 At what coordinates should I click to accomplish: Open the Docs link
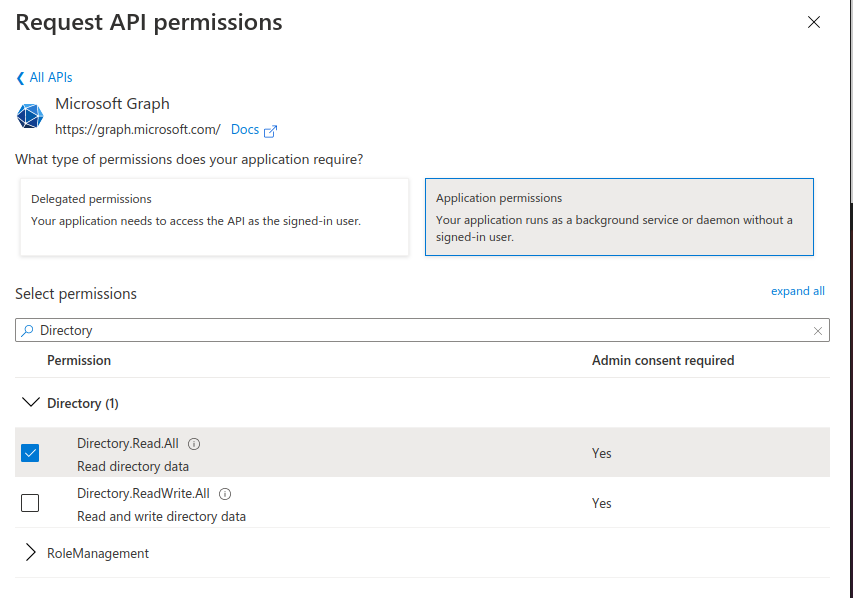pos(245,130)
